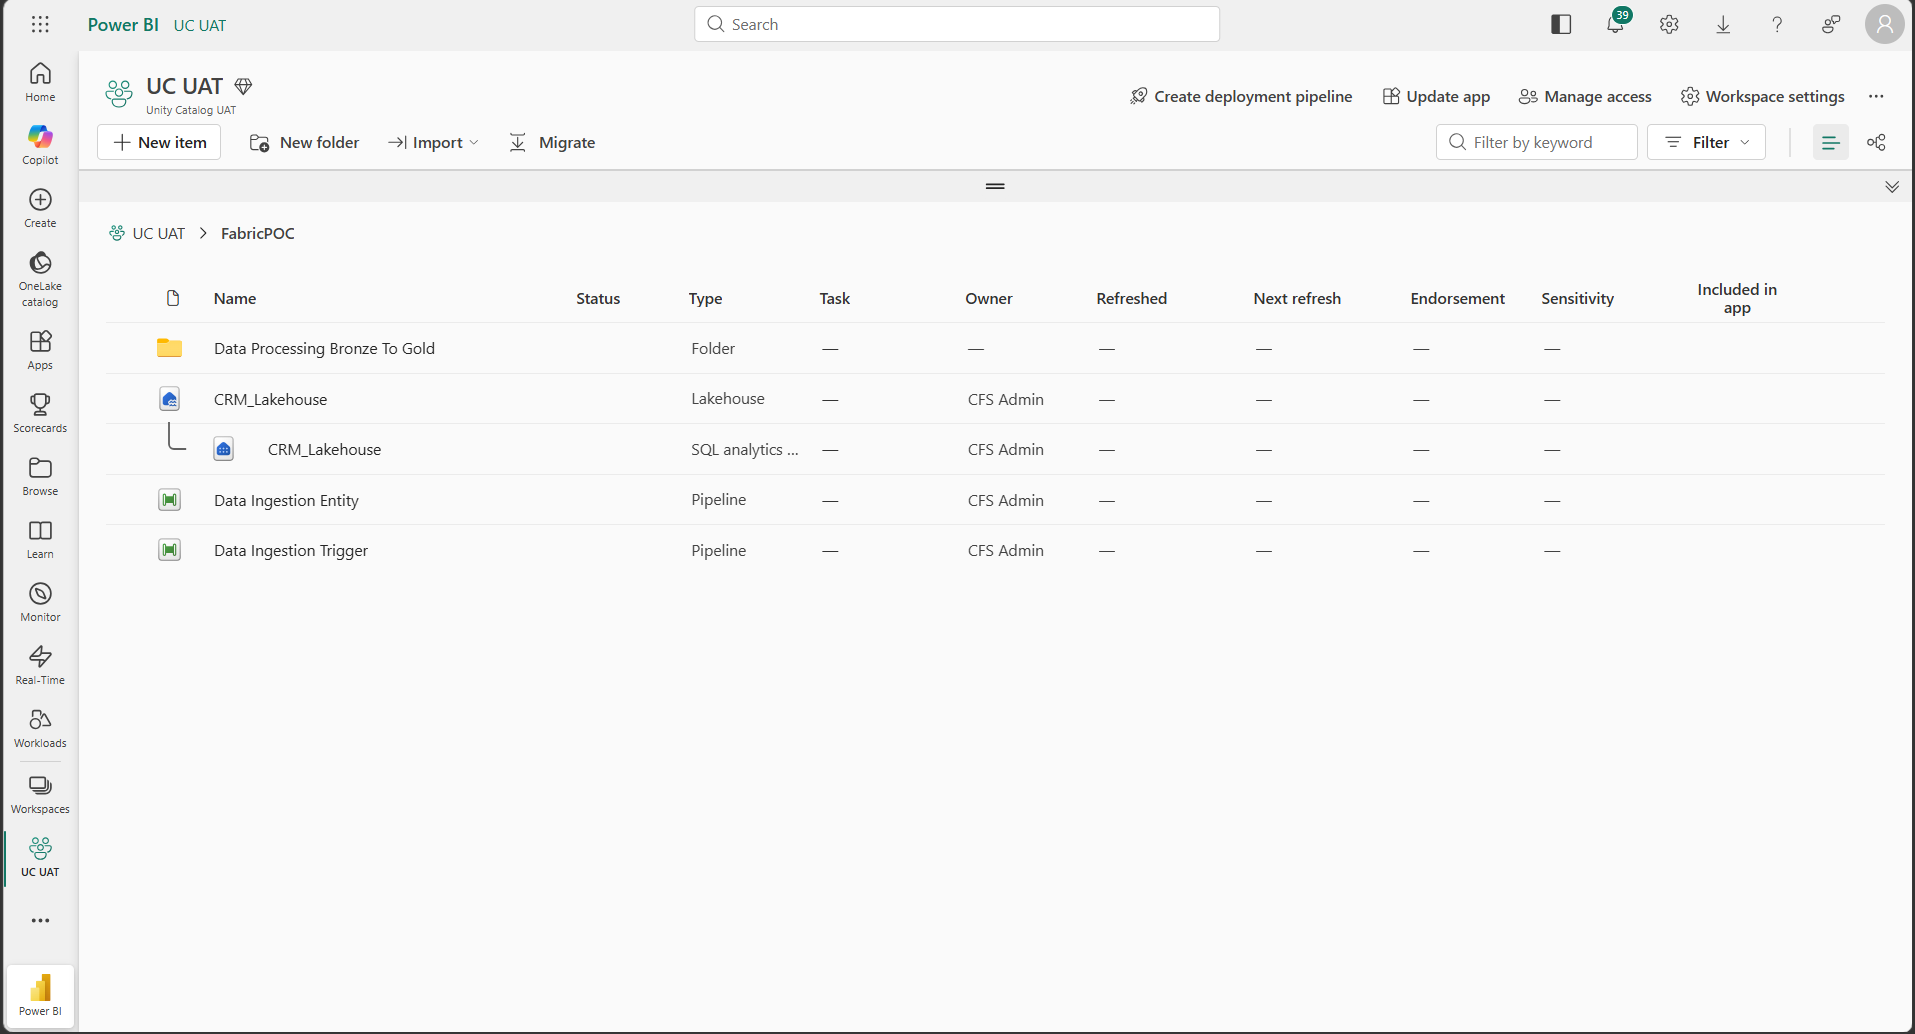
Task: Open the Monitor hub
Action: (x=40, y=602)
